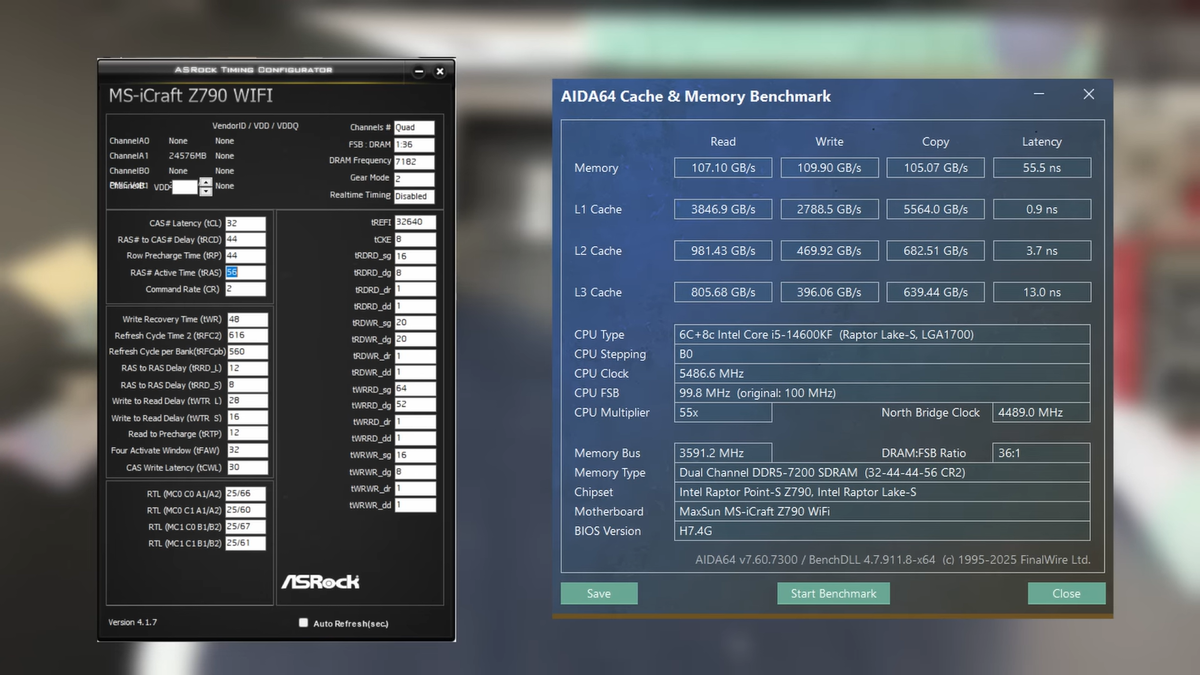Minimize the AIDA64 benchmark window
This screenshot has width=1200, height=675.
pyautogui.click(x=1040, y=95)
